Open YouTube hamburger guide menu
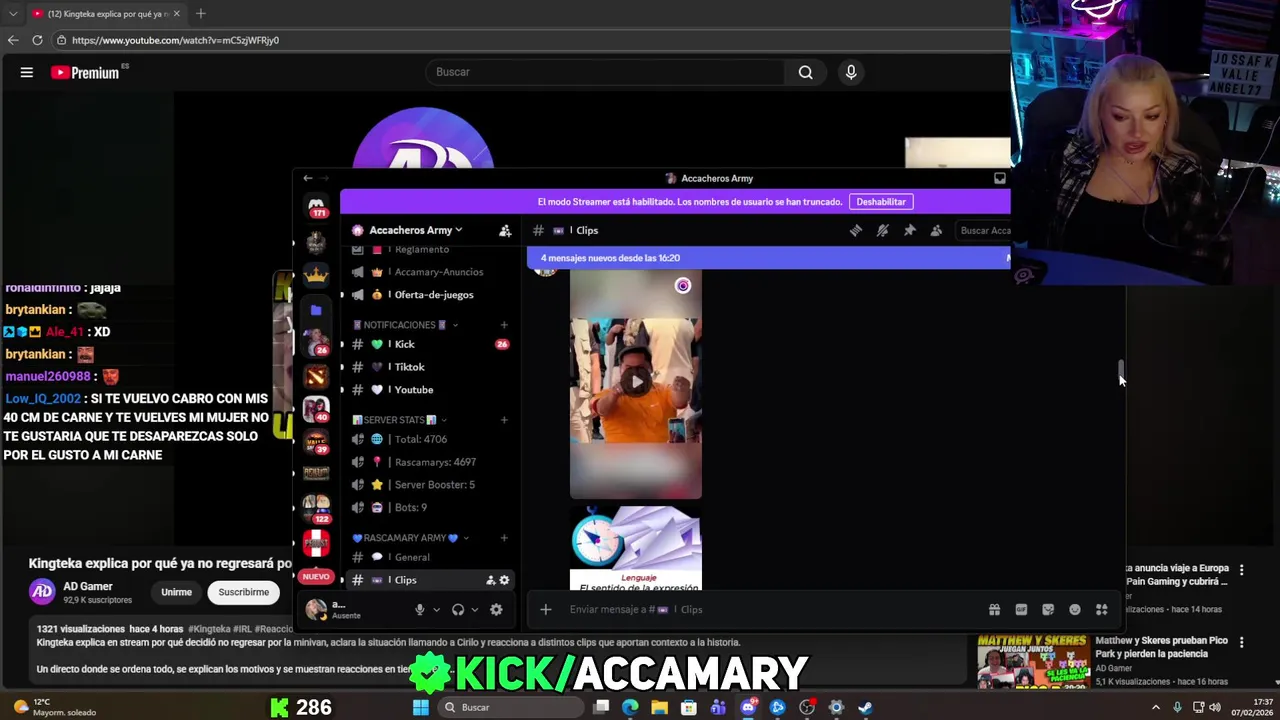Image resolution: width=1280 pixels, height=720 pixels. 27,72
